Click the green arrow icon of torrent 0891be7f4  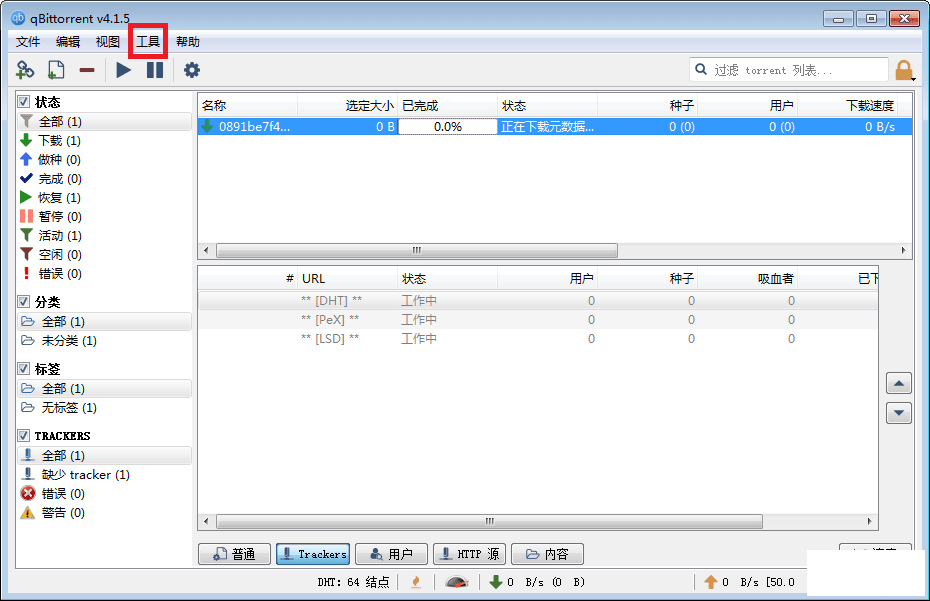pyautogui.click(x=207, y=126)
